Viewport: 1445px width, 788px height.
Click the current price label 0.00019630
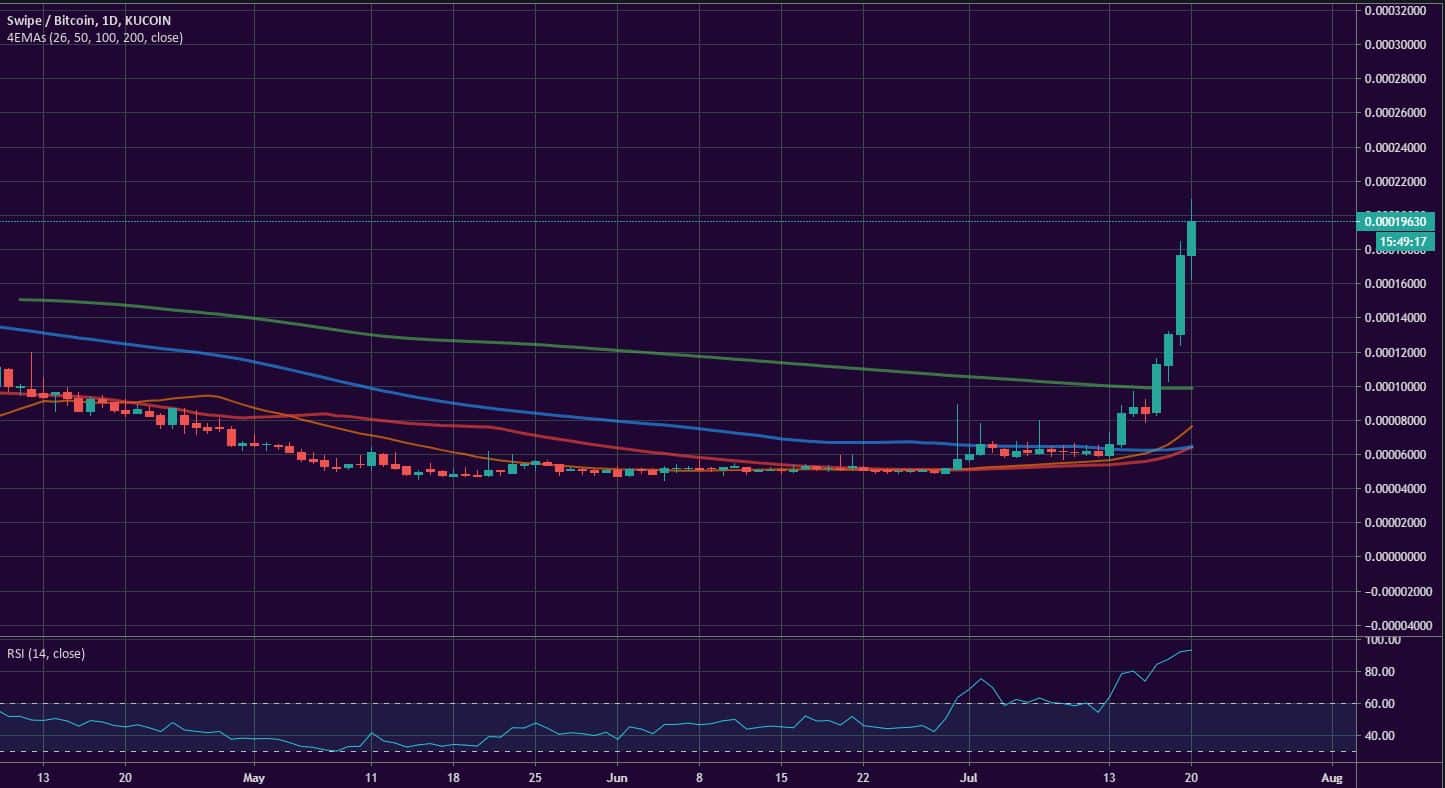click(x=1393, y=221)
